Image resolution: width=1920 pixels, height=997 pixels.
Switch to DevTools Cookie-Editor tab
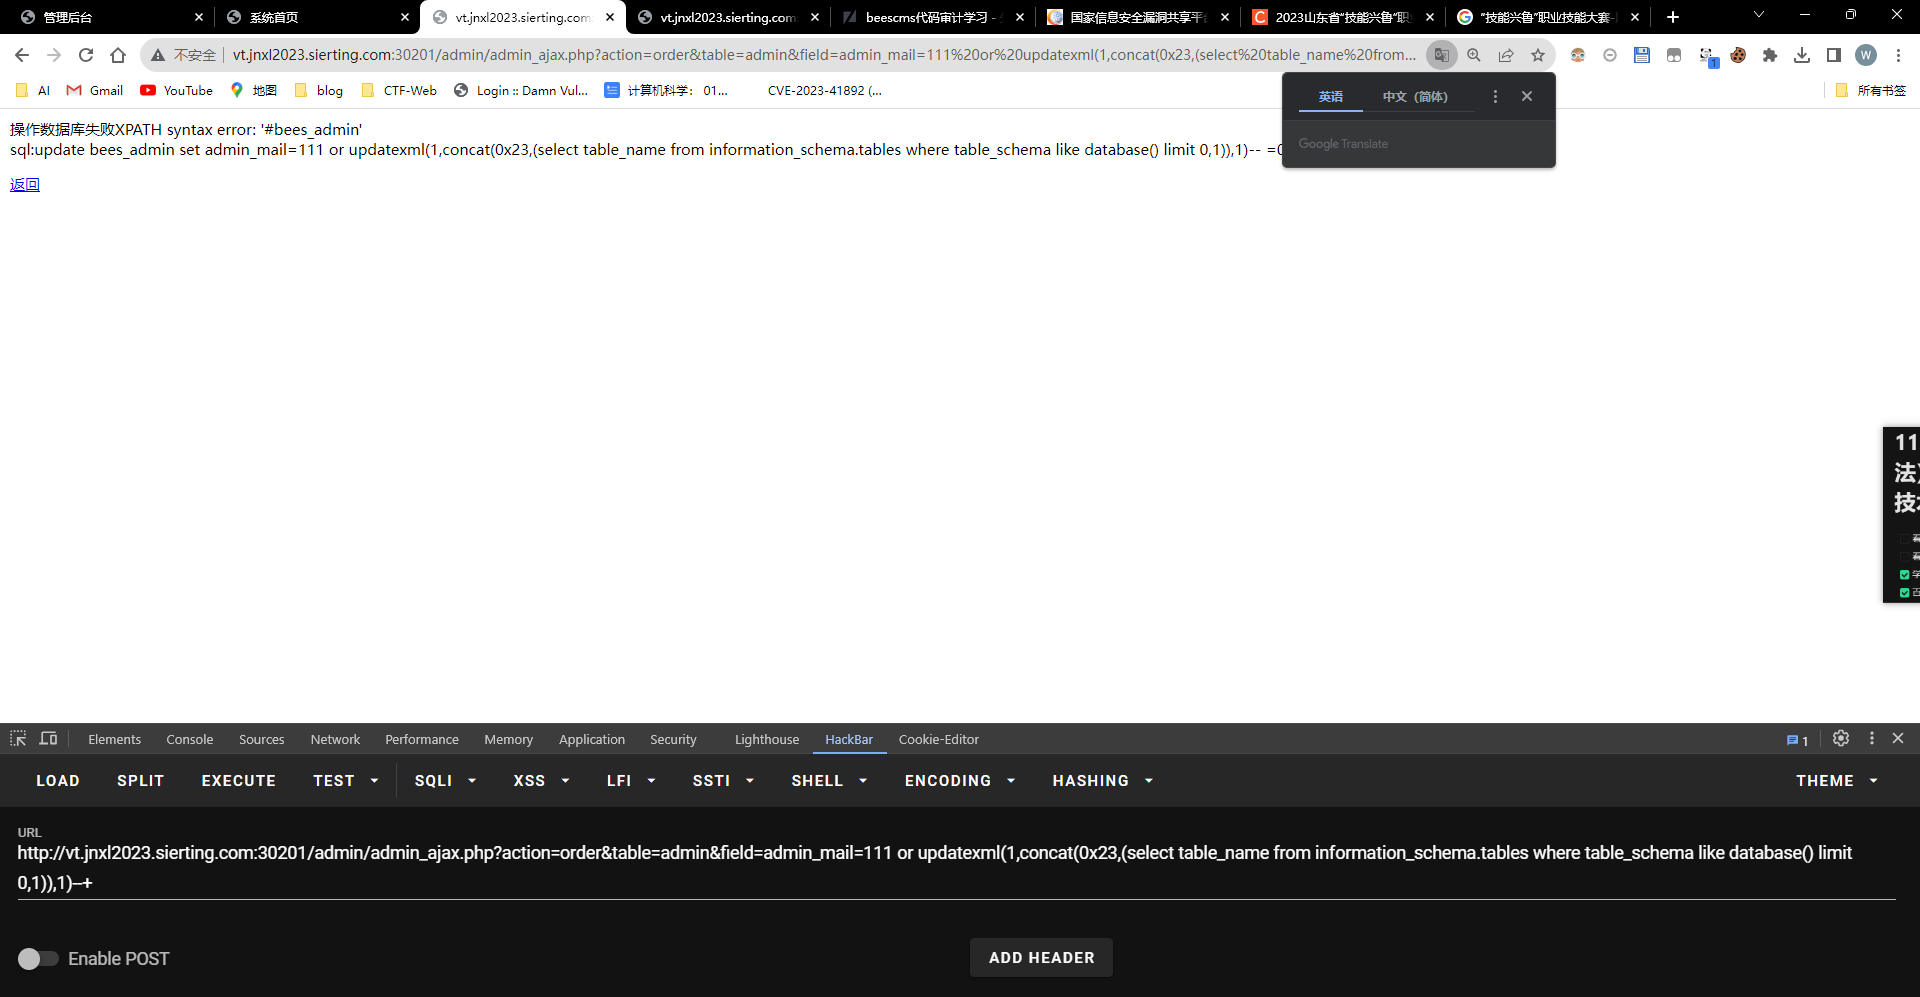tap(938, 740)
